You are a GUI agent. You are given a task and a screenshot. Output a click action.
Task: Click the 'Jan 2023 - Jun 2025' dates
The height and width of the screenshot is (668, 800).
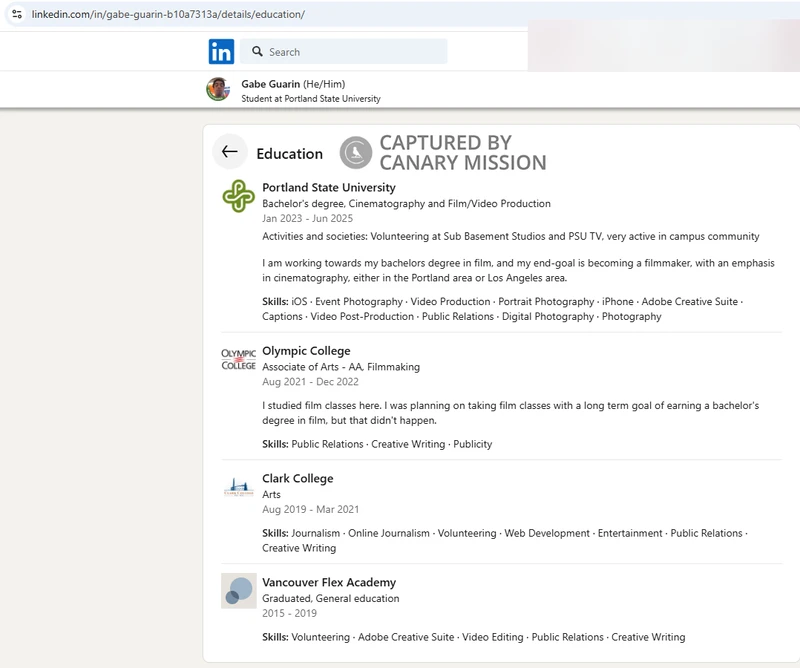click(307, 218)
